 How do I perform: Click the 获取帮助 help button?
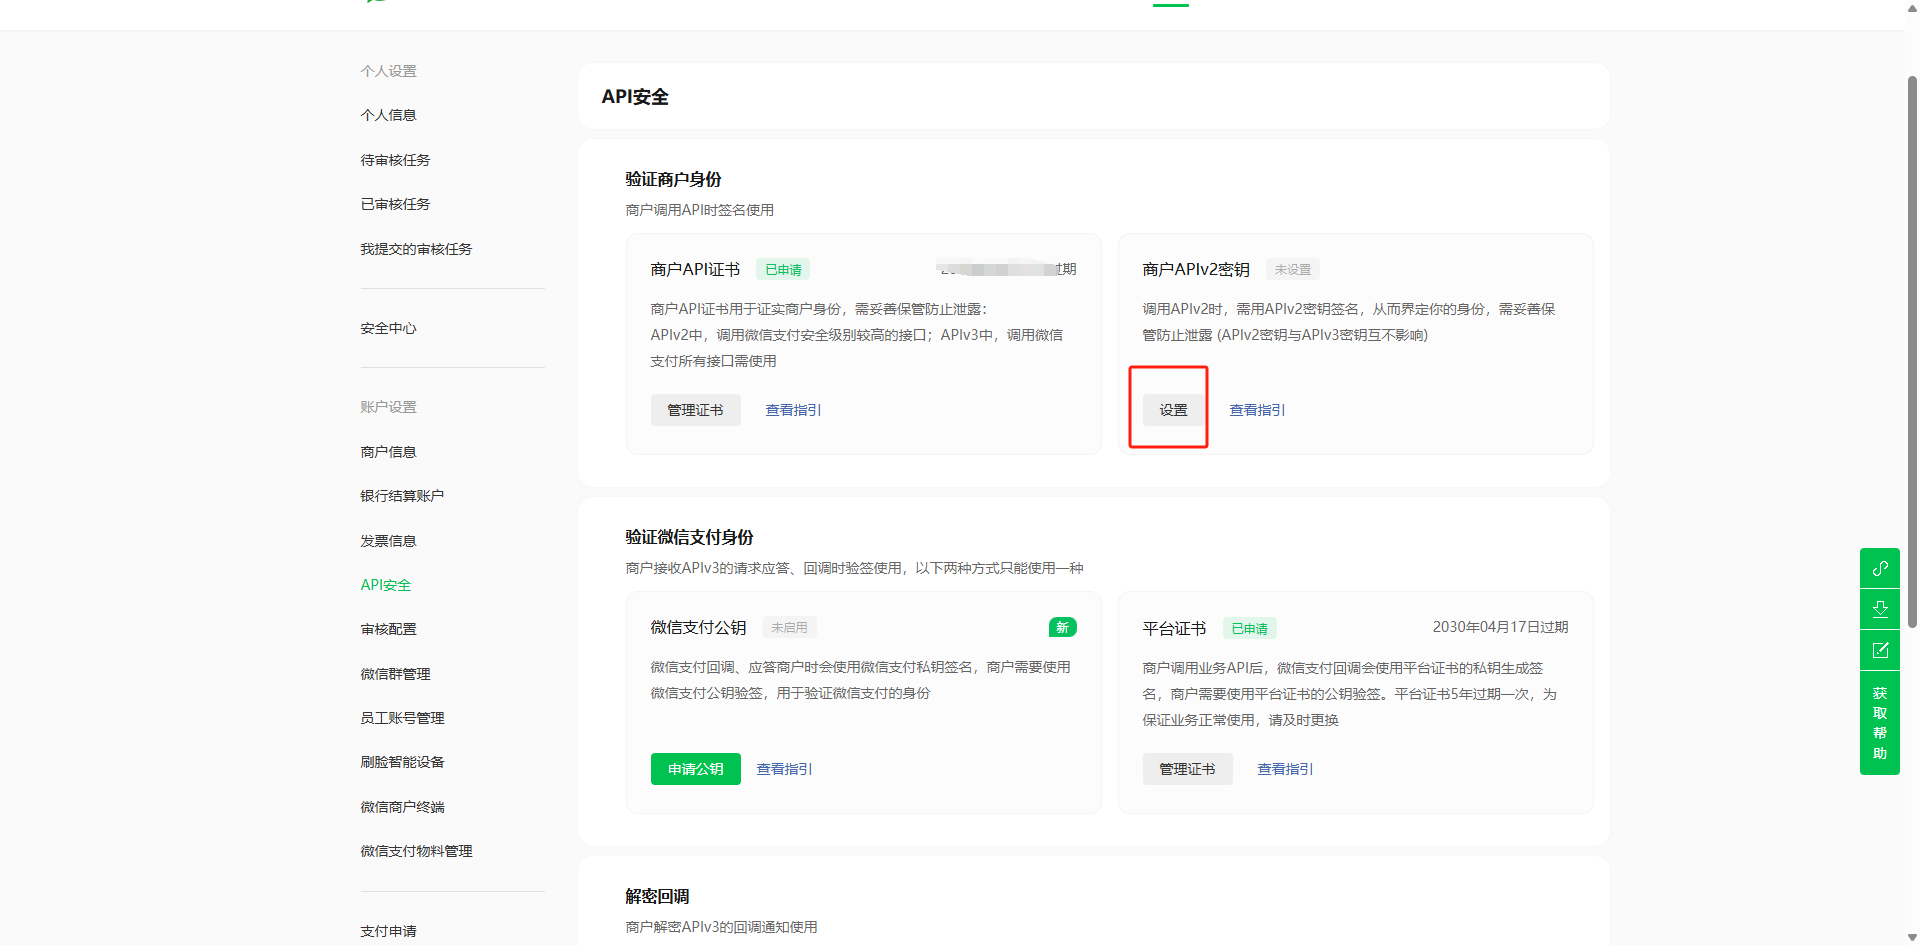click(1879, 723)
